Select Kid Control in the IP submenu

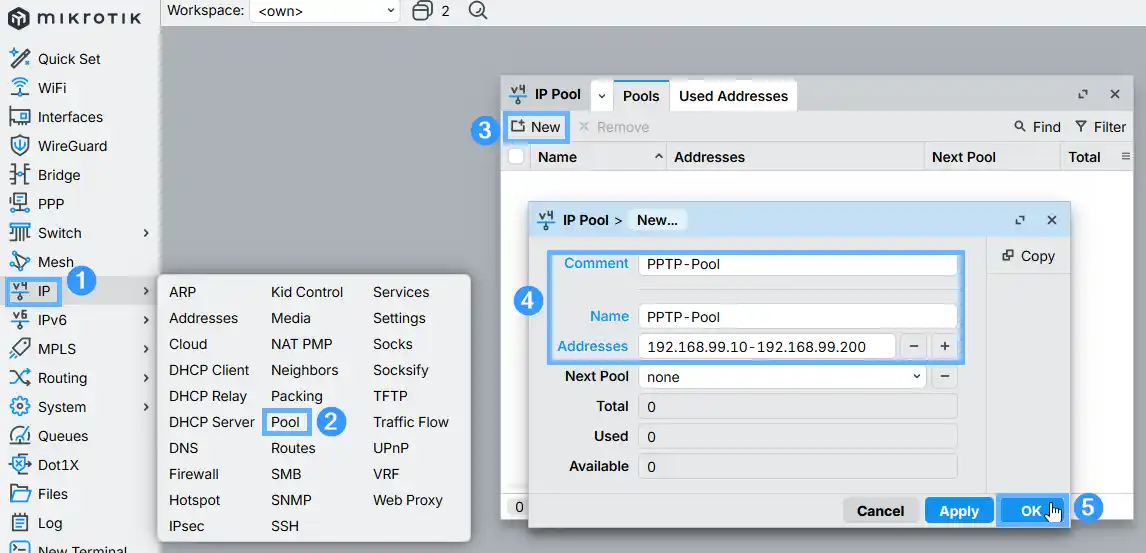[307, 292]
